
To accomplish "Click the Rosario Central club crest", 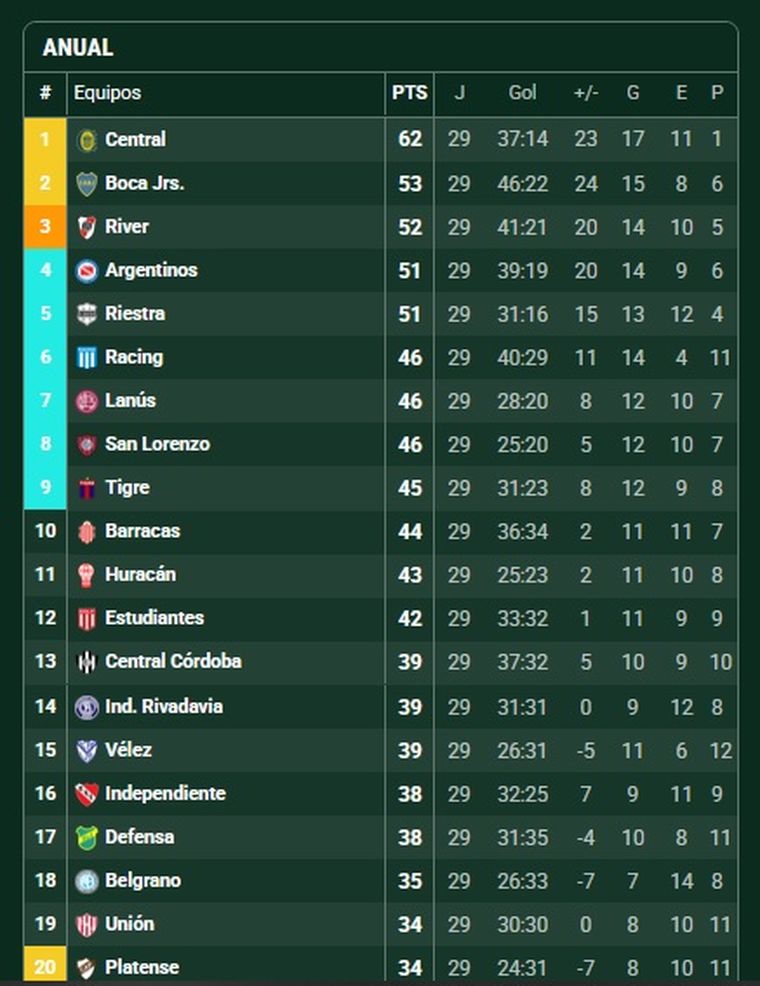I will click(87, 140).
